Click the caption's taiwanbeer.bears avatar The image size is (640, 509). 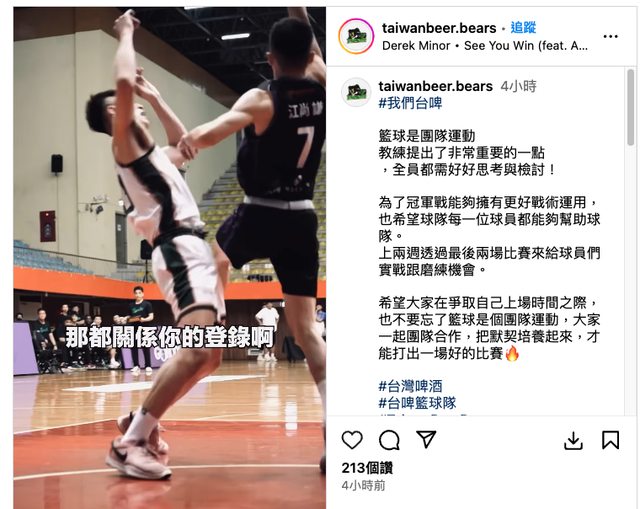pos(356,92)
